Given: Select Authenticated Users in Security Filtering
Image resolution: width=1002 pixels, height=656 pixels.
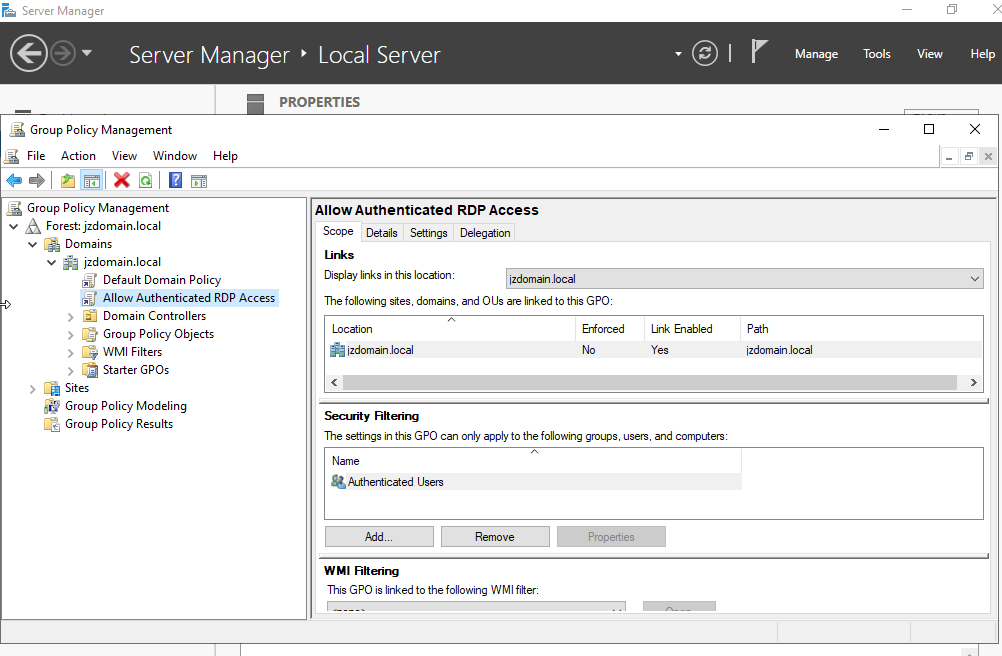Looking at the screenshot, I should point(395,481).
